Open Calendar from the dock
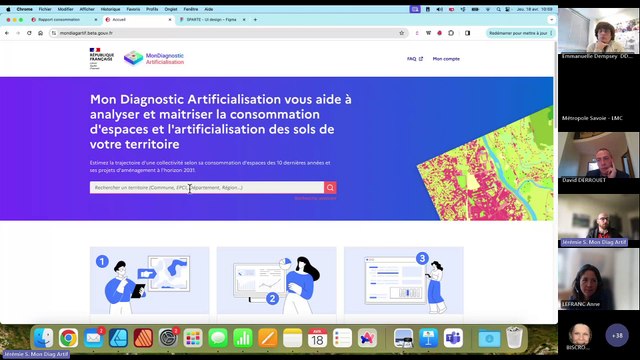Screen dimensions: 640x360 318,338
